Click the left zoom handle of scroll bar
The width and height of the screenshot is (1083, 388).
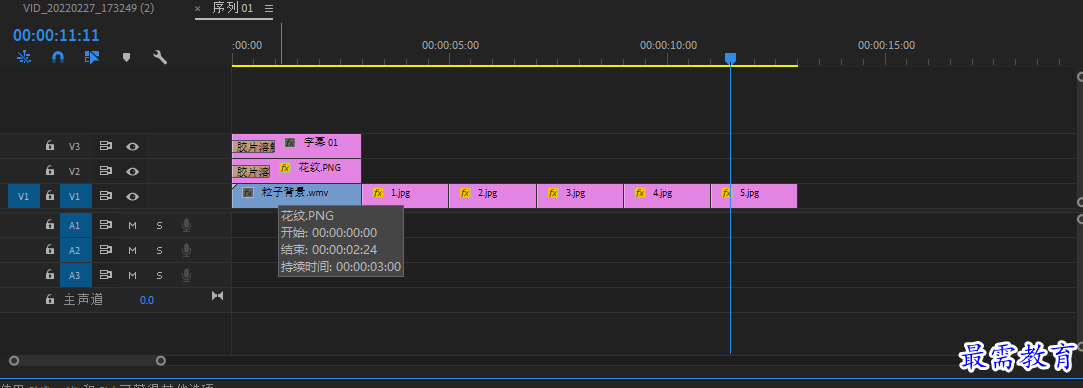click(x=14, y=360)
